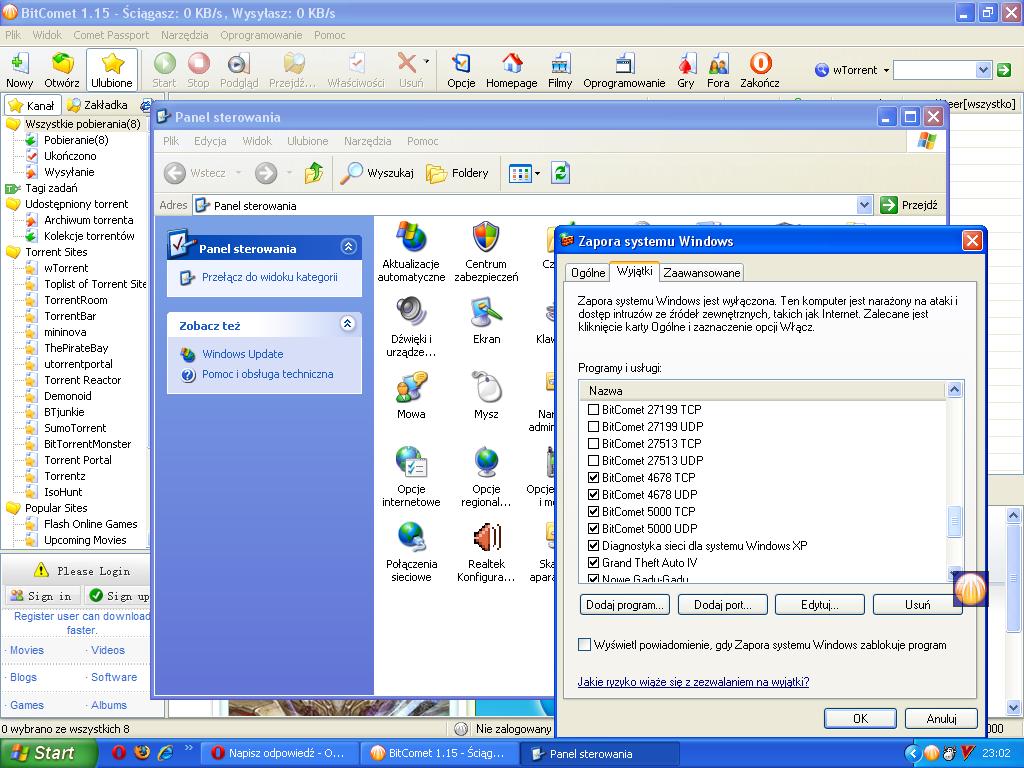Viewport: 1024px width, 768px height.
Task: Cancel the firewall dialog with Anuluj
Action: click(x=941, y=718)
